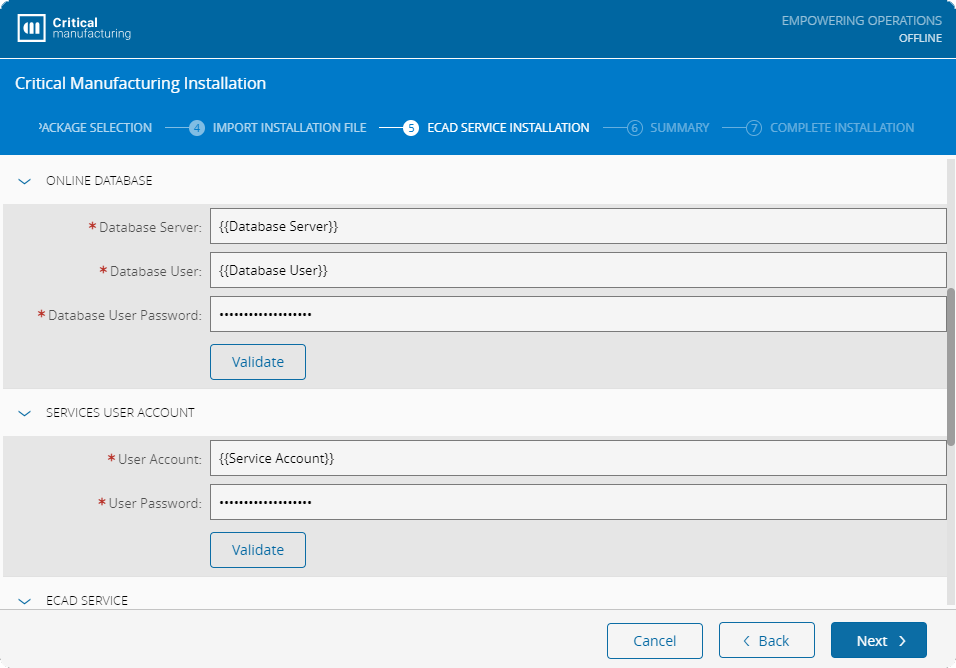Click step 4 circle icon in wizard

coord(197,128)
